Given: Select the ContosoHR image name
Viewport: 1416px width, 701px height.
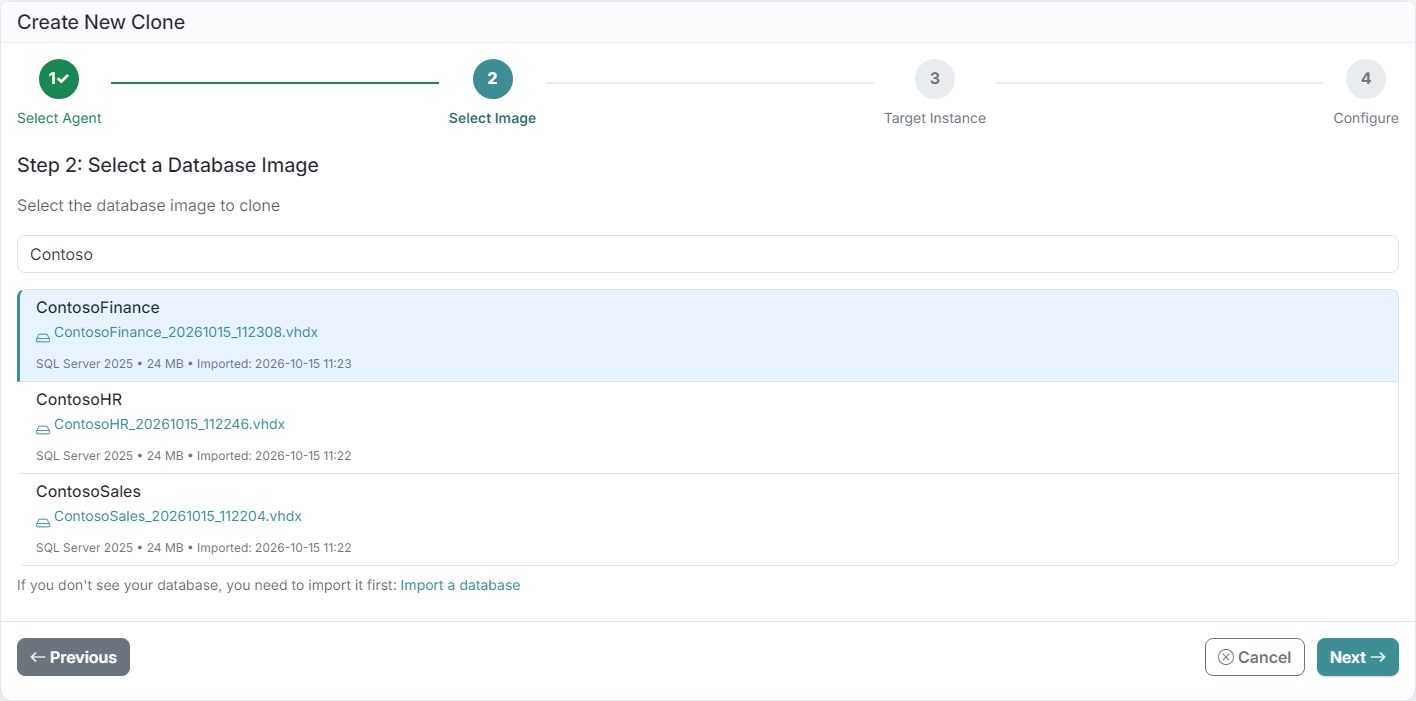Looking at the screenshot, I should (79, 399).
